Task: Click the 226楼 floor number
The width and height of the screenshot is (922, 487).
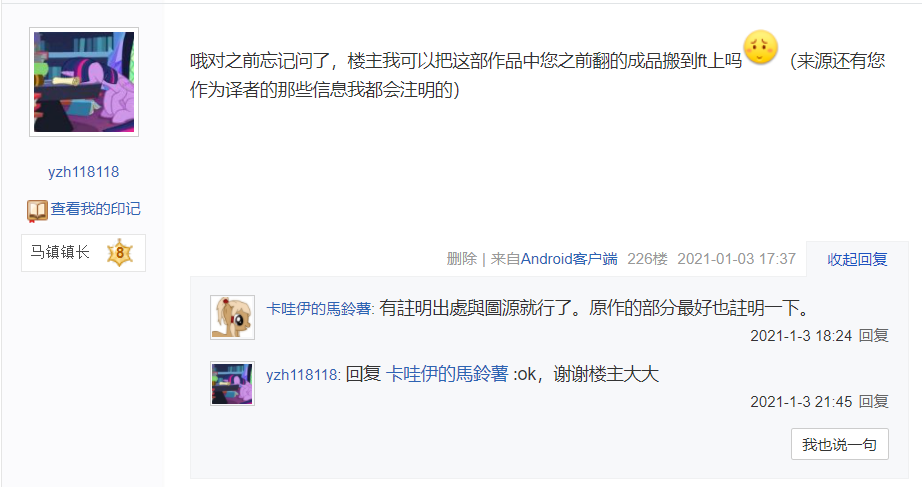Action: (x=647, y=259)
